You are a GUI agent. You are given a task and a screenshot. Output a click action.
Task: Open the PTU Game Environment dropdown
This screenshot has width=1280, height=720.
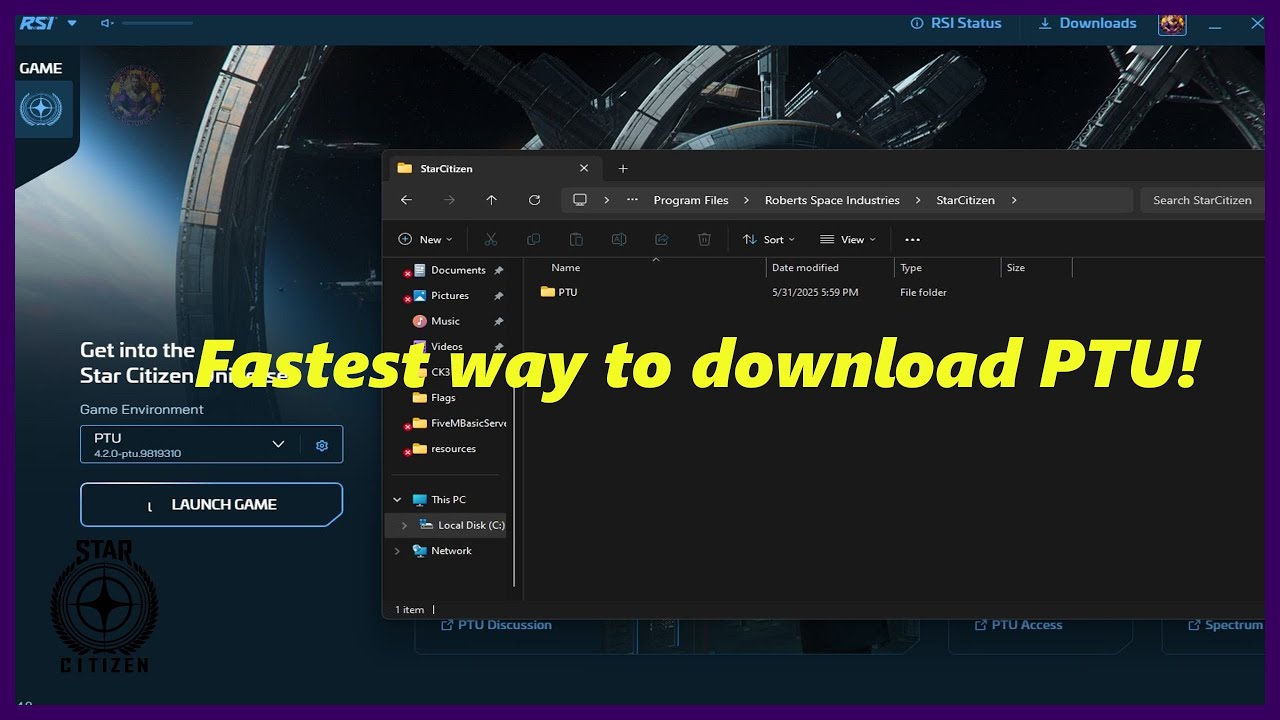pos(190,445)
